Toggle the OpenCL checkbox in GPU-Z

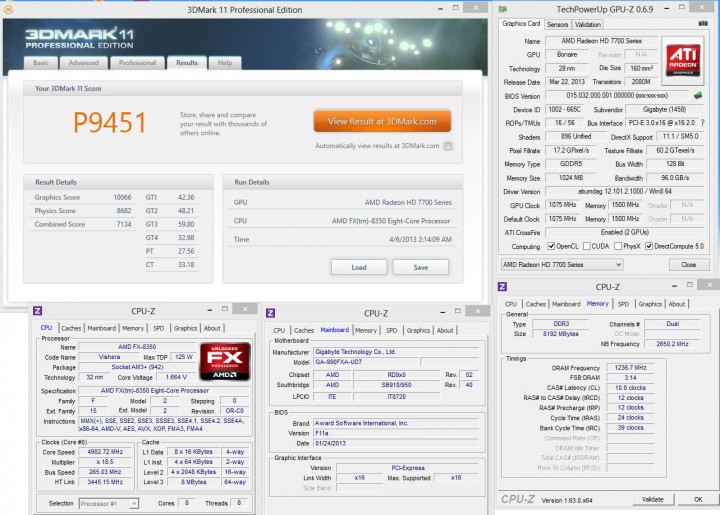click(551, 246)
